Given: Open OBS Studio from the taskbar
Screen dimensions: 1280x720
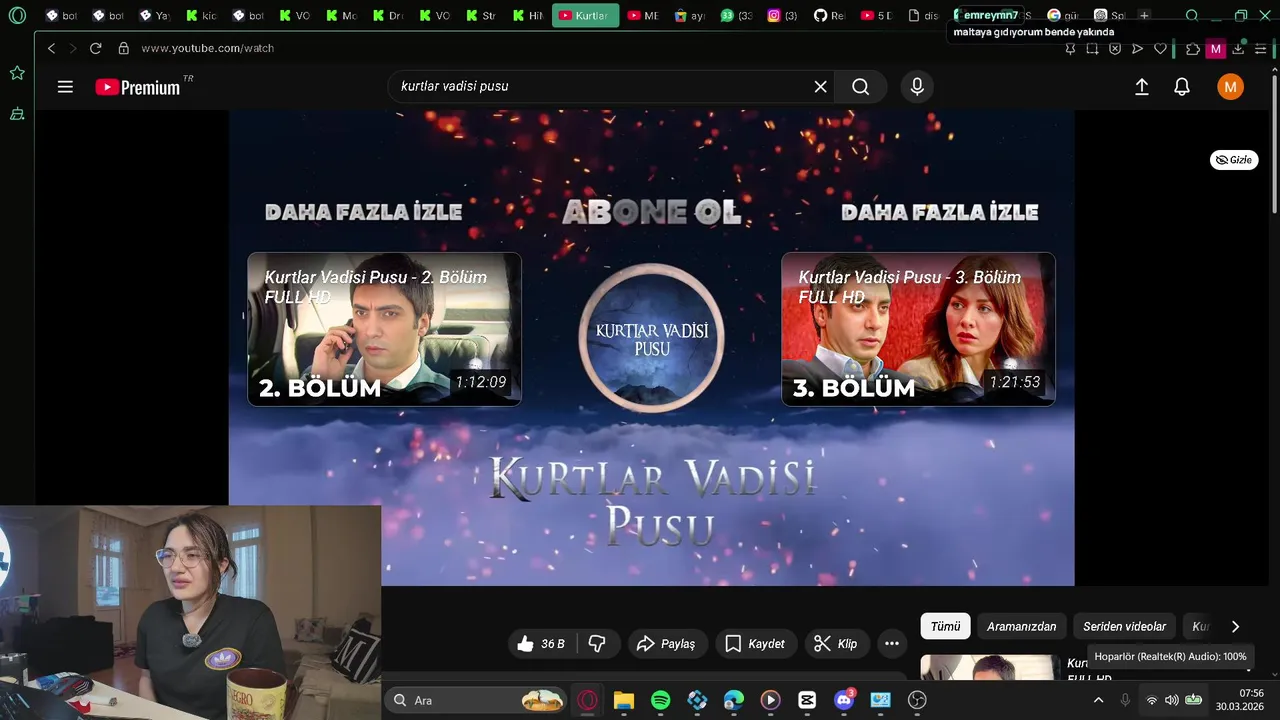Looking at the screenshot, I should click(917, 700).
